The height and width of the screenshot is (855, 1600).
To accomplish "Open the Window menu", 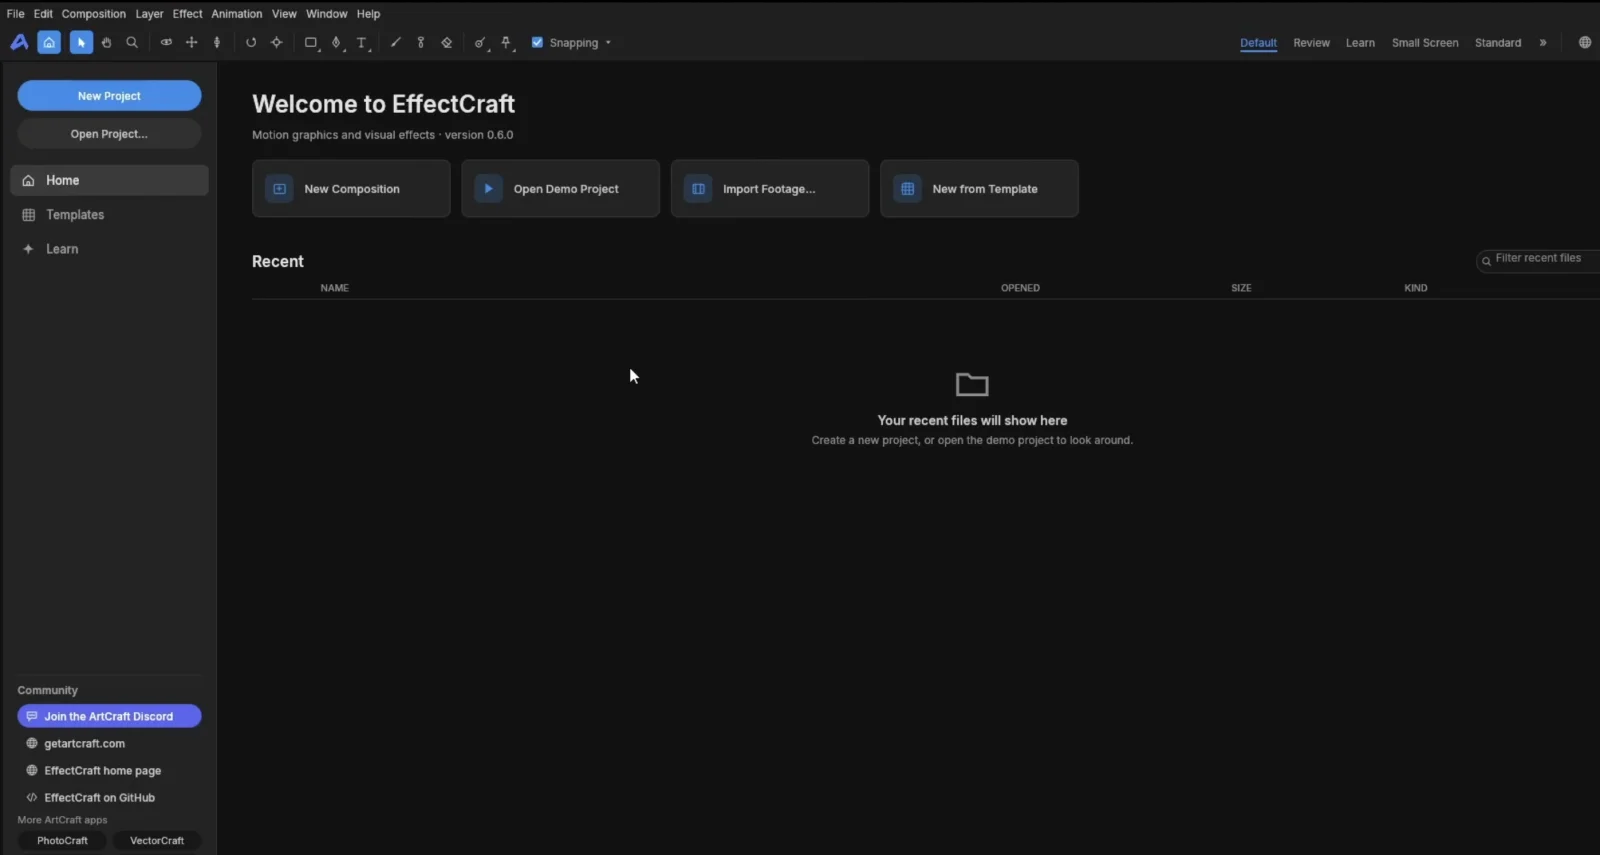I will tap(327, 14).
